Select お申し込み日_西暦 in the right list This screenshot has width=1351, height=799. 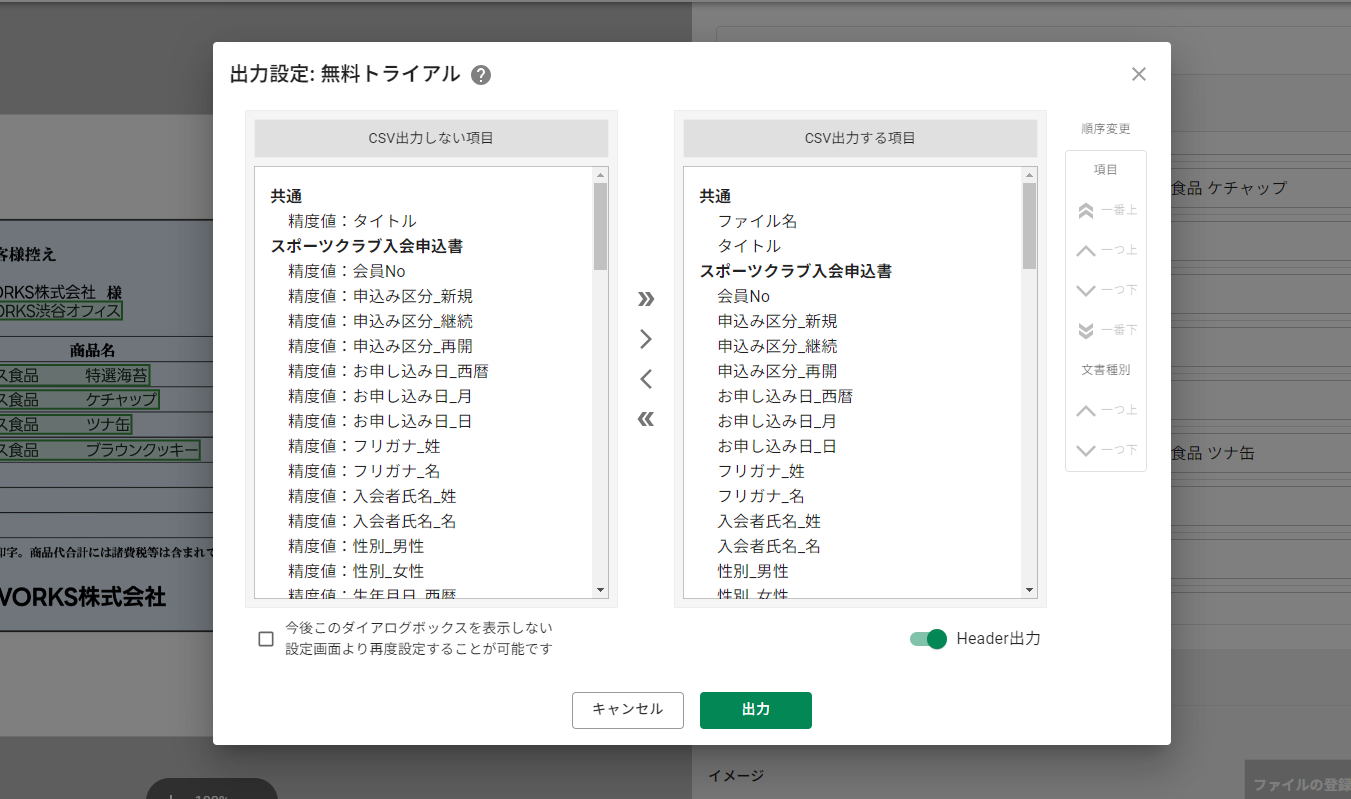785,396
